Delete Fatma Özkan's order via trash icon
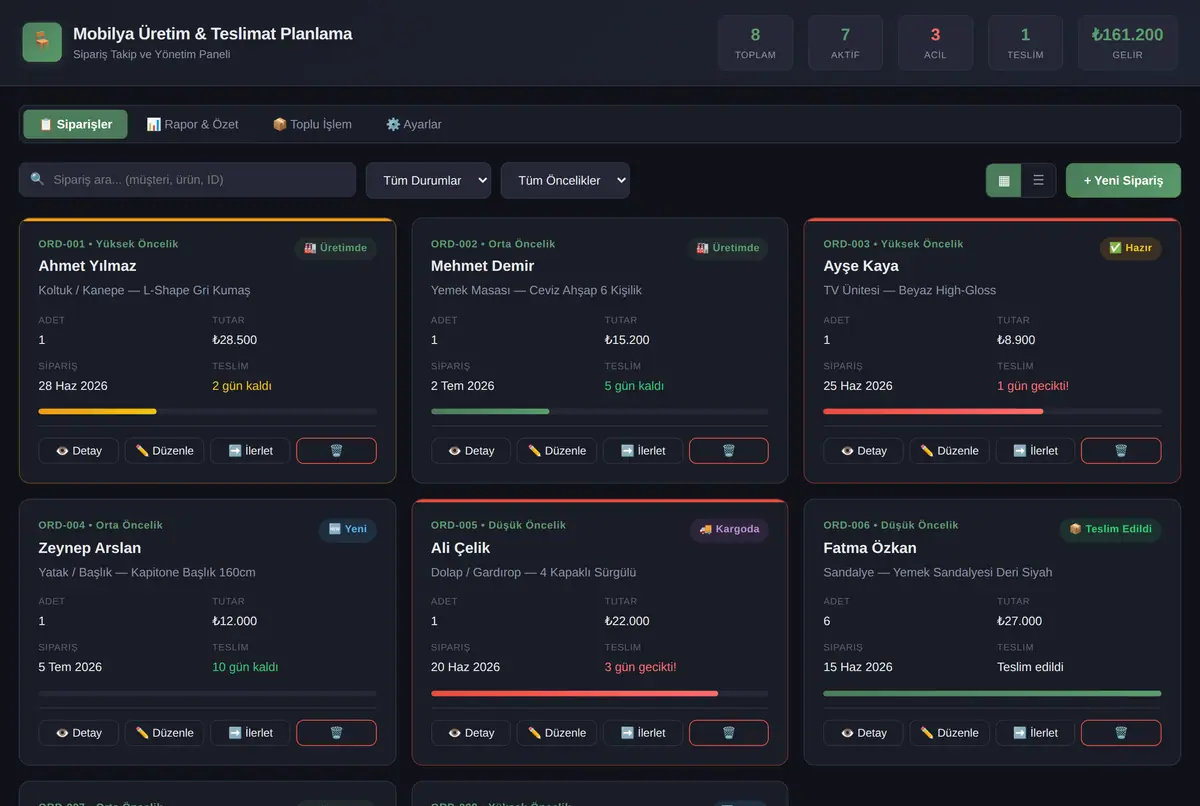The image size is (1200, 806). (x=1121, y=733)
